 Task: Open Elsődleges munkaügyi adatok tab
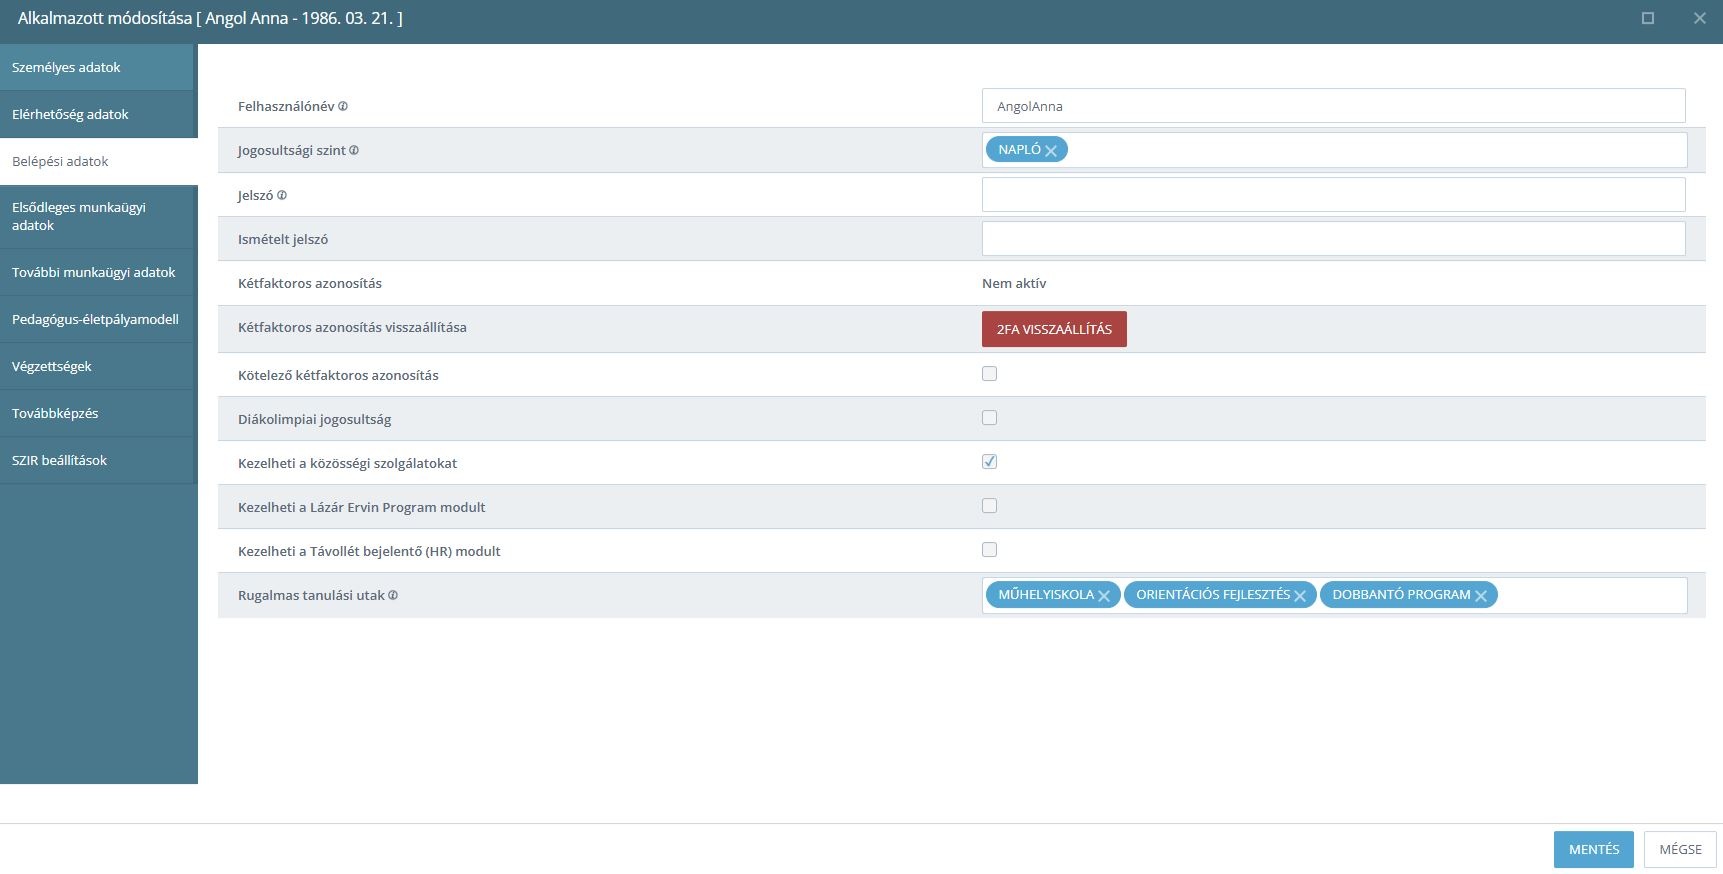coord(97,216)
